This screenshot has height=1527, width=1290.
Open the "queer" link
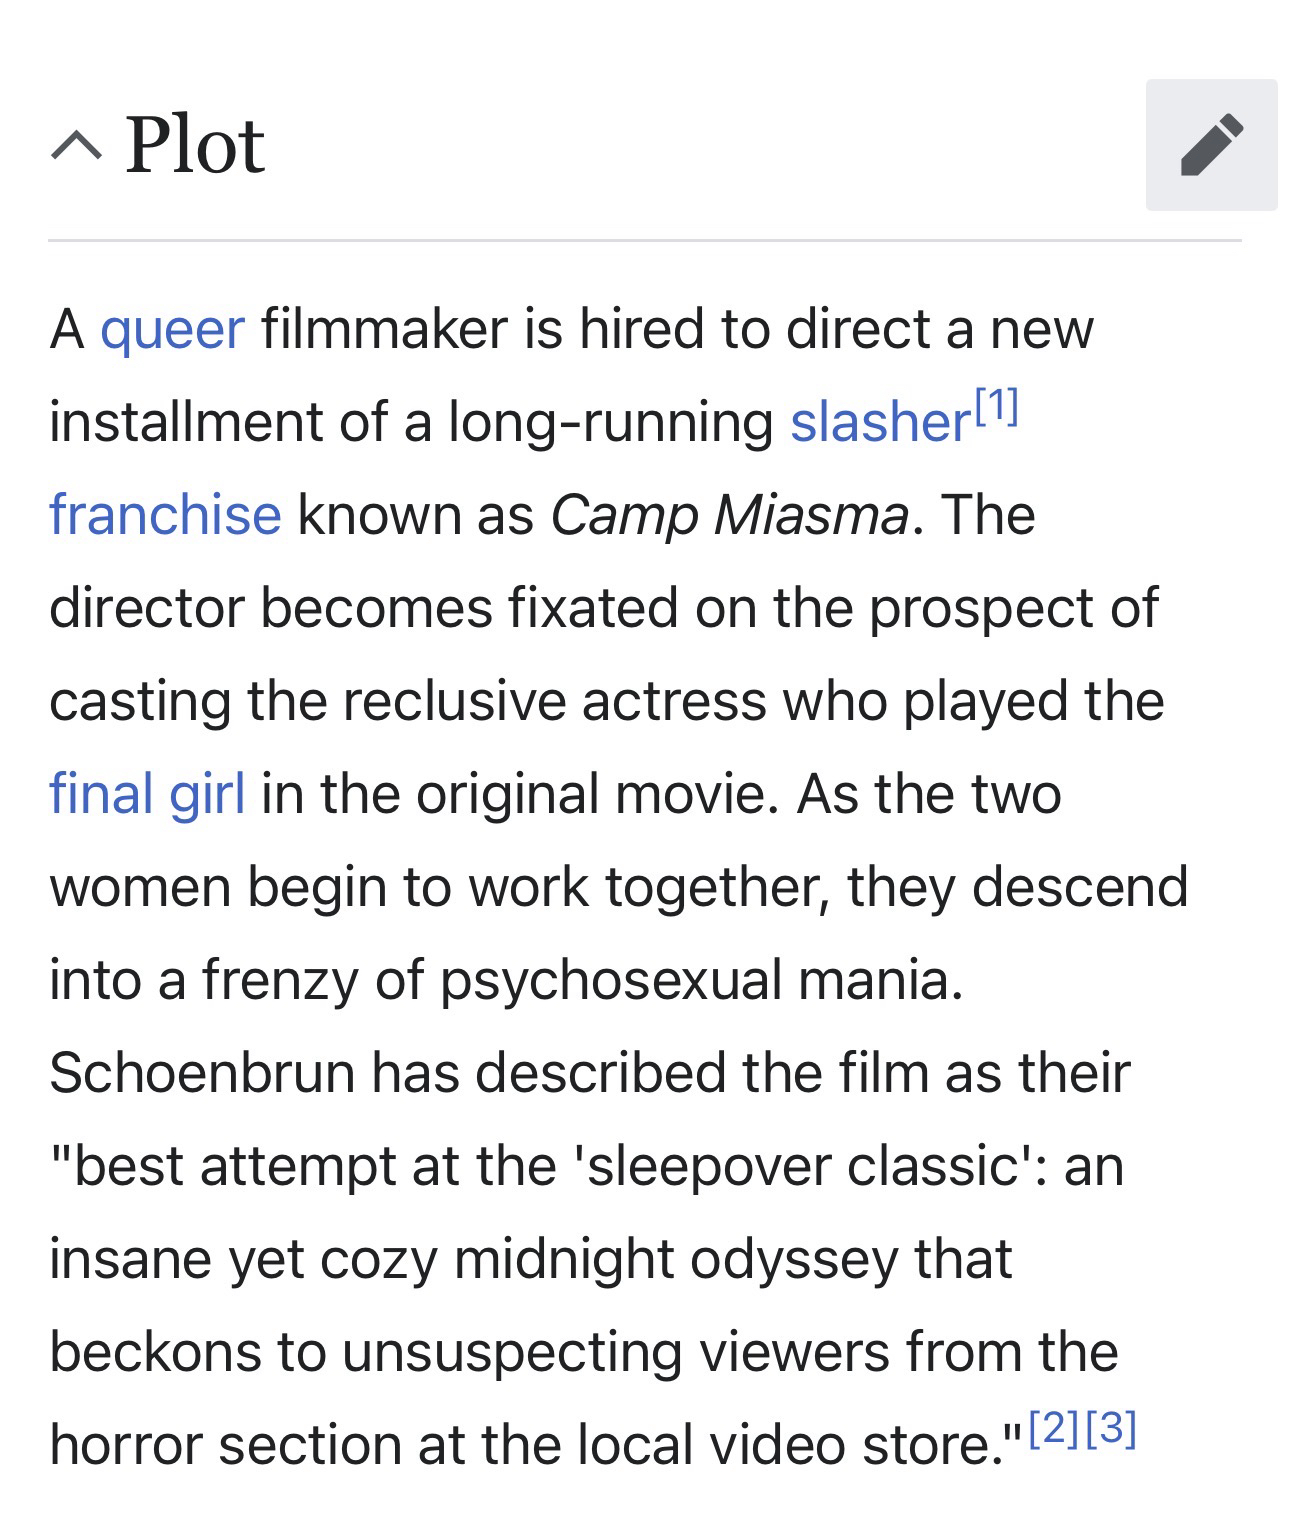point(172,329)
